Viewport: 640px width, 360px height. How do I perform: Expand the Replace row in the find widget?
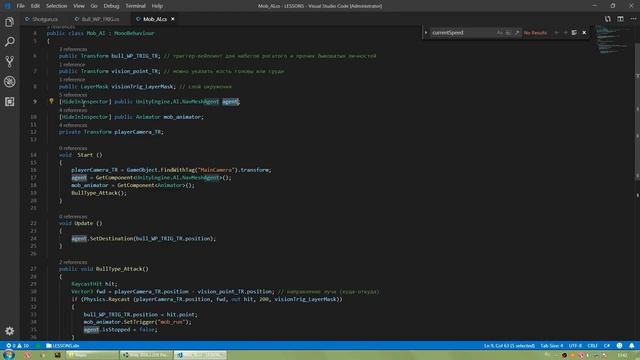(x=426, y=33)
